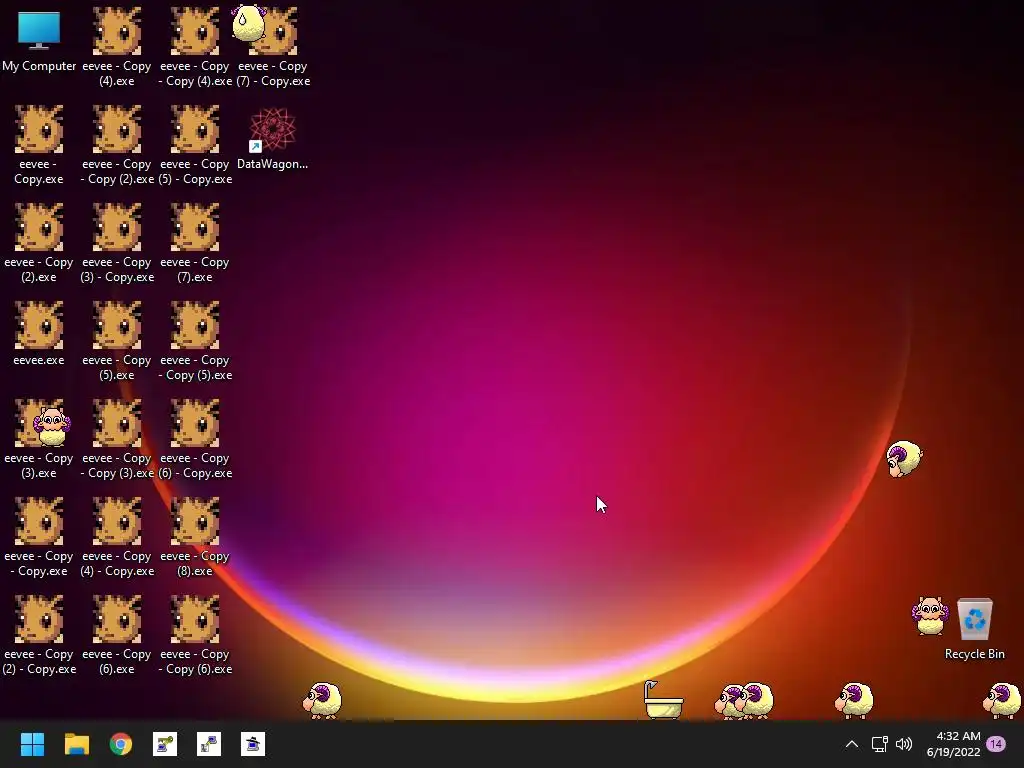1024x768 pixels.
Task: Open the volume control in system tray
Action: tap(904, 744)
